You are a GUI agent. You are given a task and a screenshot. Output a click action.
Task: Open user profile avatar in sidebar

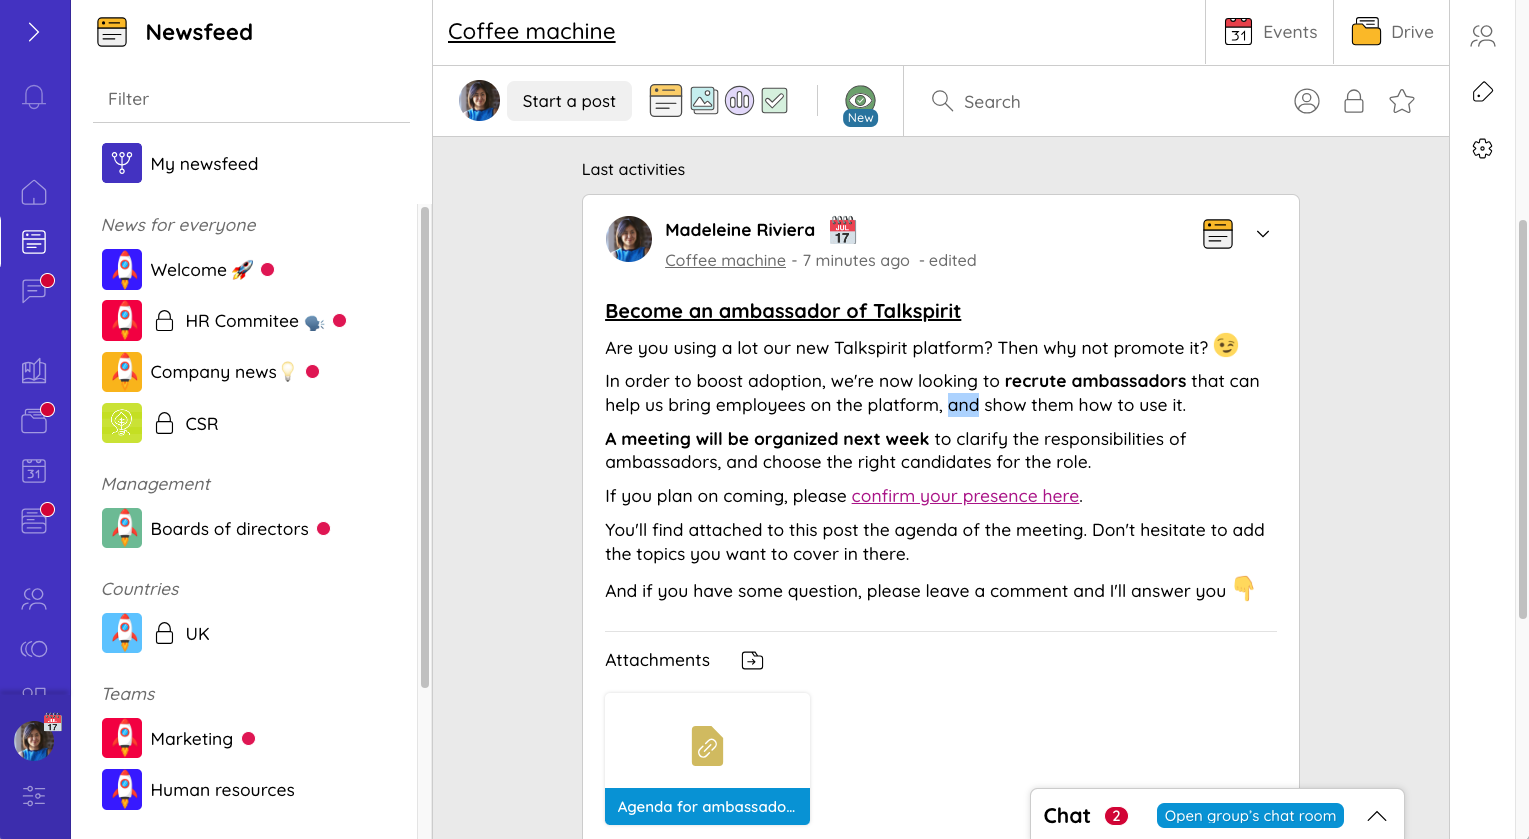34,740
